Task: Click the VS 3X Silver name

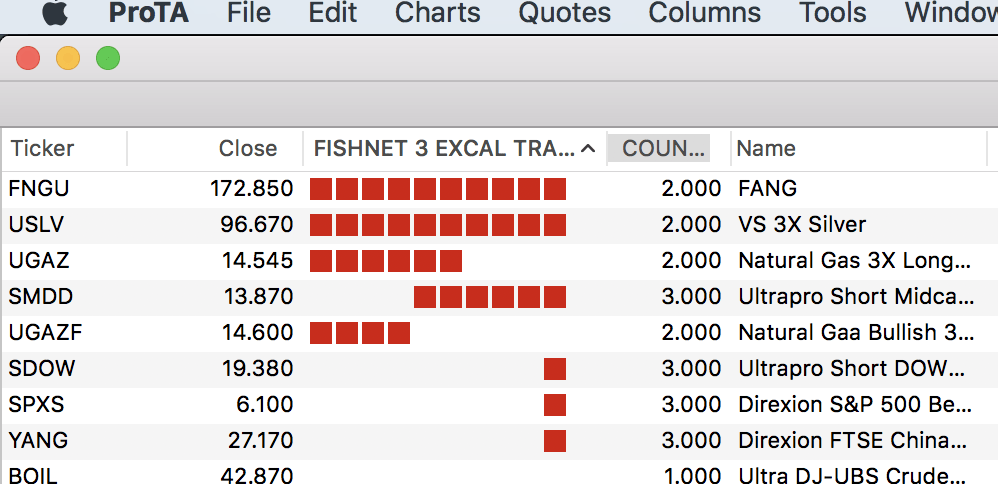Action: click(802, 225)
